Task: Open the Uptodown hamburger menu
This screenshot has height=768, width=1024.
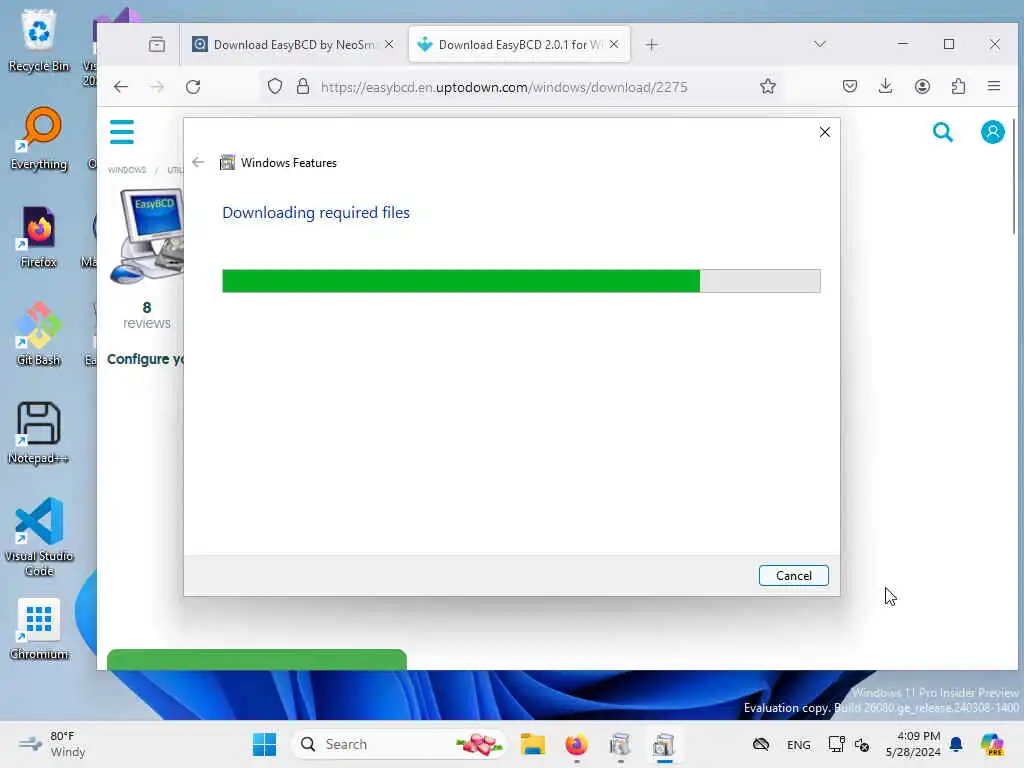Action: click(122, 132)
